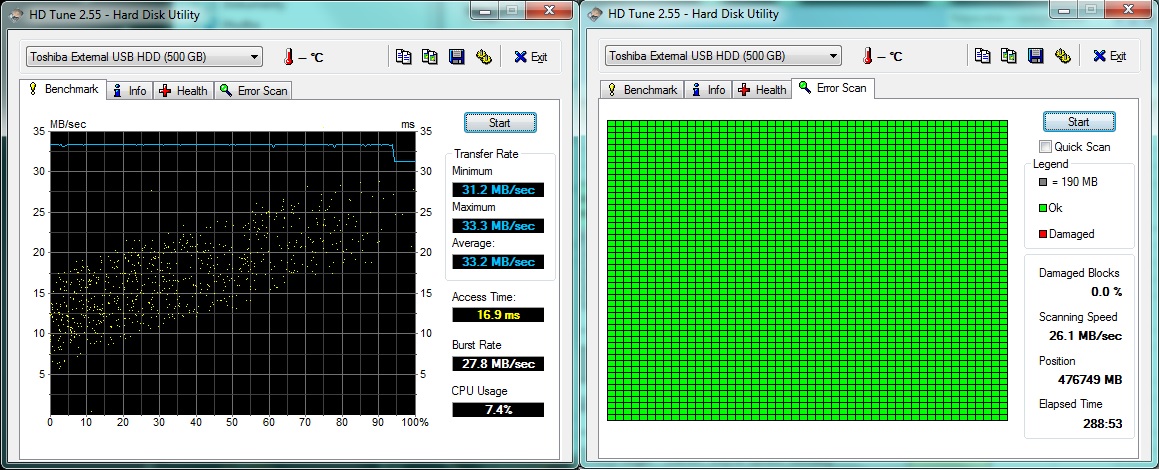The width and height of the screenshot is (1159, 470).
Task: Expand drive selector in the Error Scan window
Action: tap(832, 56)
